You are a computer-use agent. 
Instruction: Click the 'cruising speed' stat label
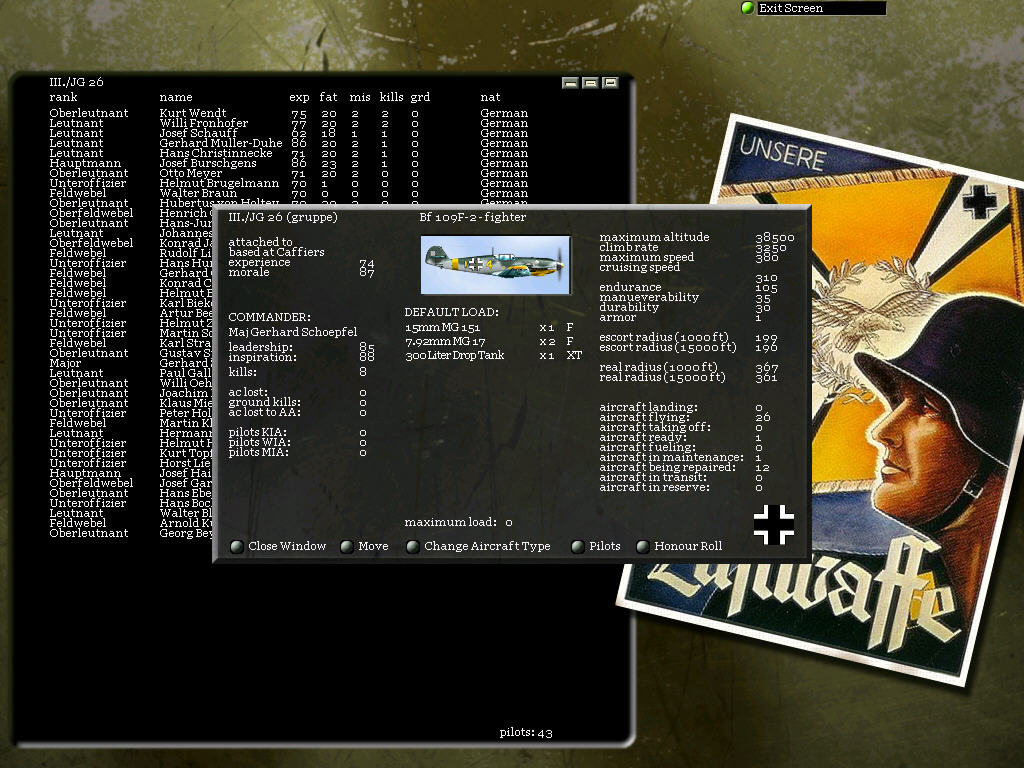pos(639,267)
